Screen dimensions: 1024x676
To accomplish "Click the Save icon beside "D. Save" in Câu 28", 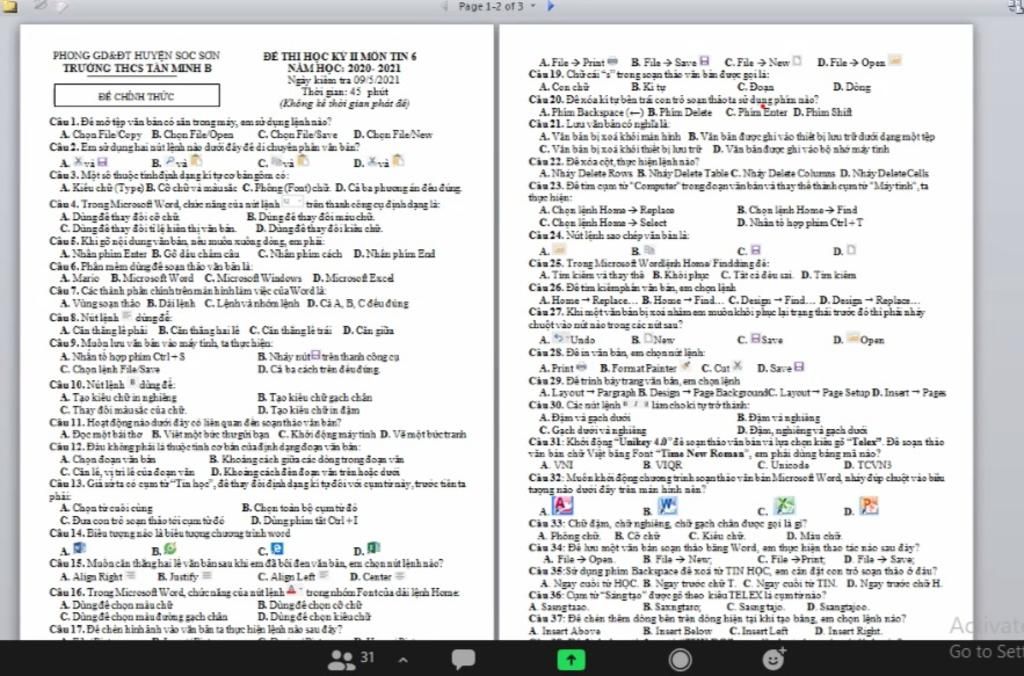I will pyautogui.click(x=799, y=367).
